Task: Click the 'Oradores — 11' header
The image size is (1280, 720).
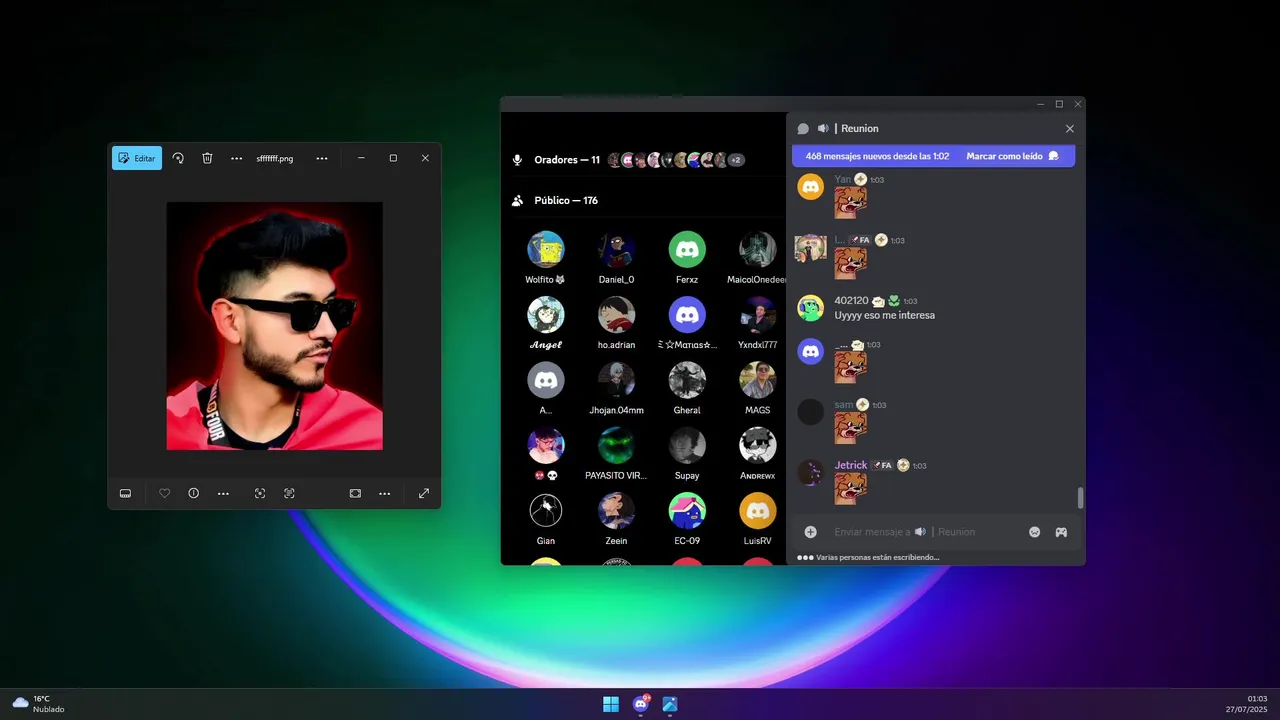Action: [567, 160]
